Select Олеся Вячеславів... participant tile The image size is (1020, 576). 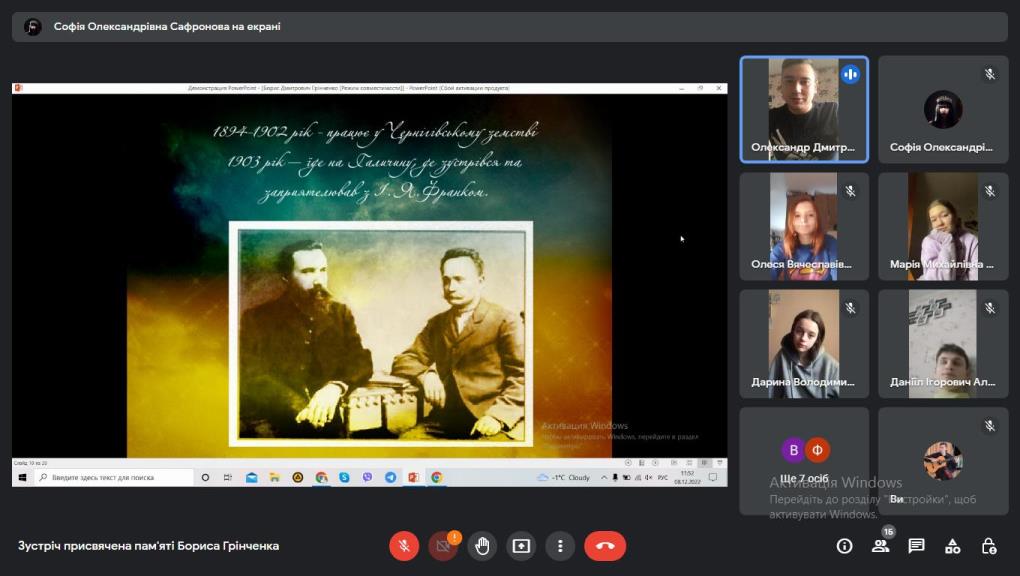tap(804, 226)
